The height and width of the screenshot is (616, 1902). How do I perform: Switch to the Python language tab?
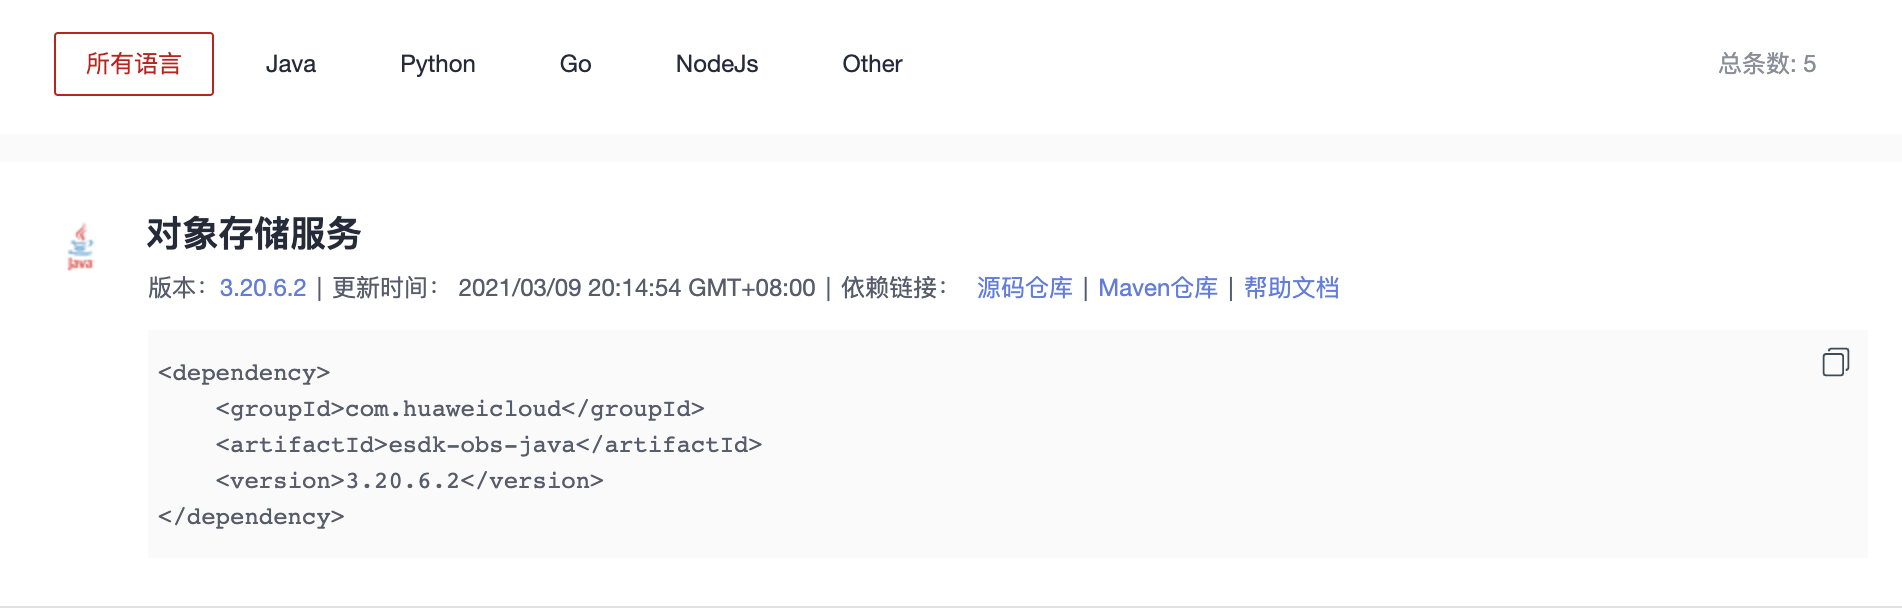point(438,63)
